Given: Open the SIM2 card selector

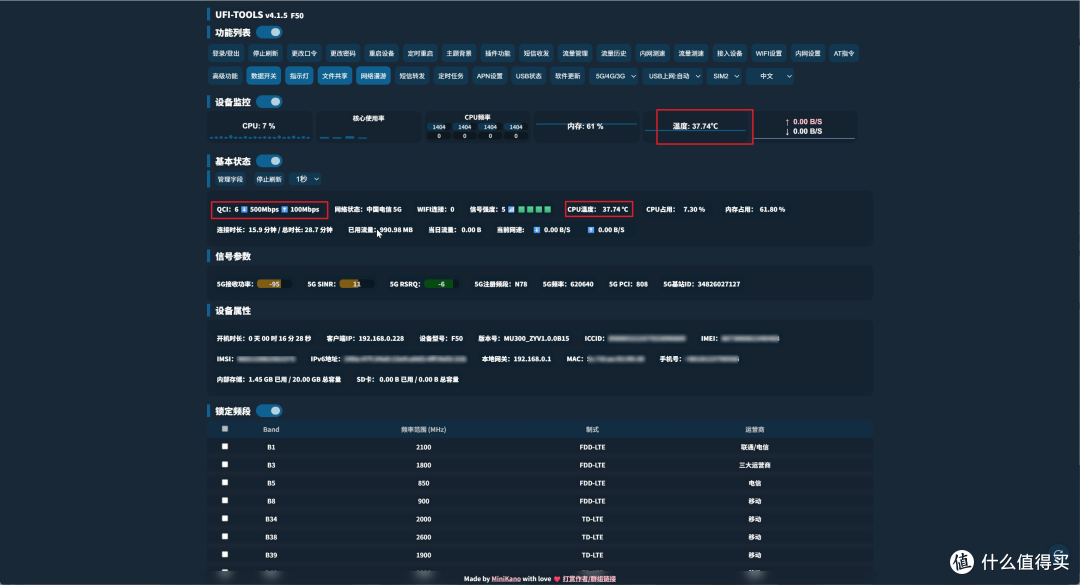Looking at the screenshot, I should [x=725, y=76].
